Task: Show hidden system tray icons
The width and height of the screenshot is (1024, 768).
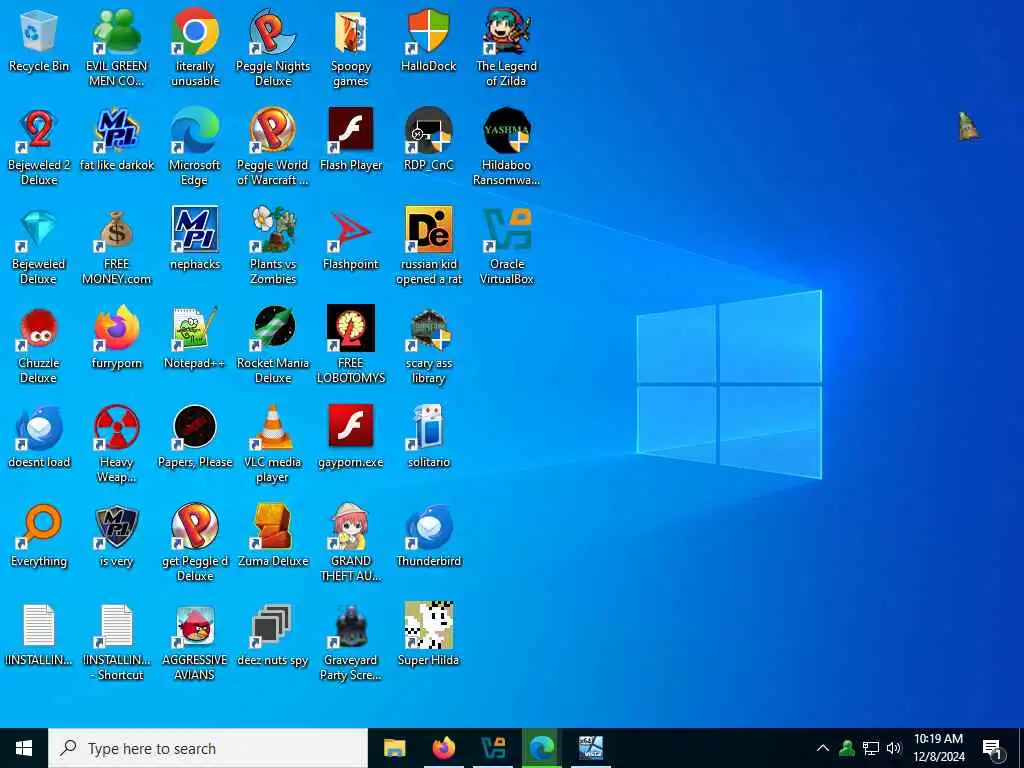Action: click(823, 748)
